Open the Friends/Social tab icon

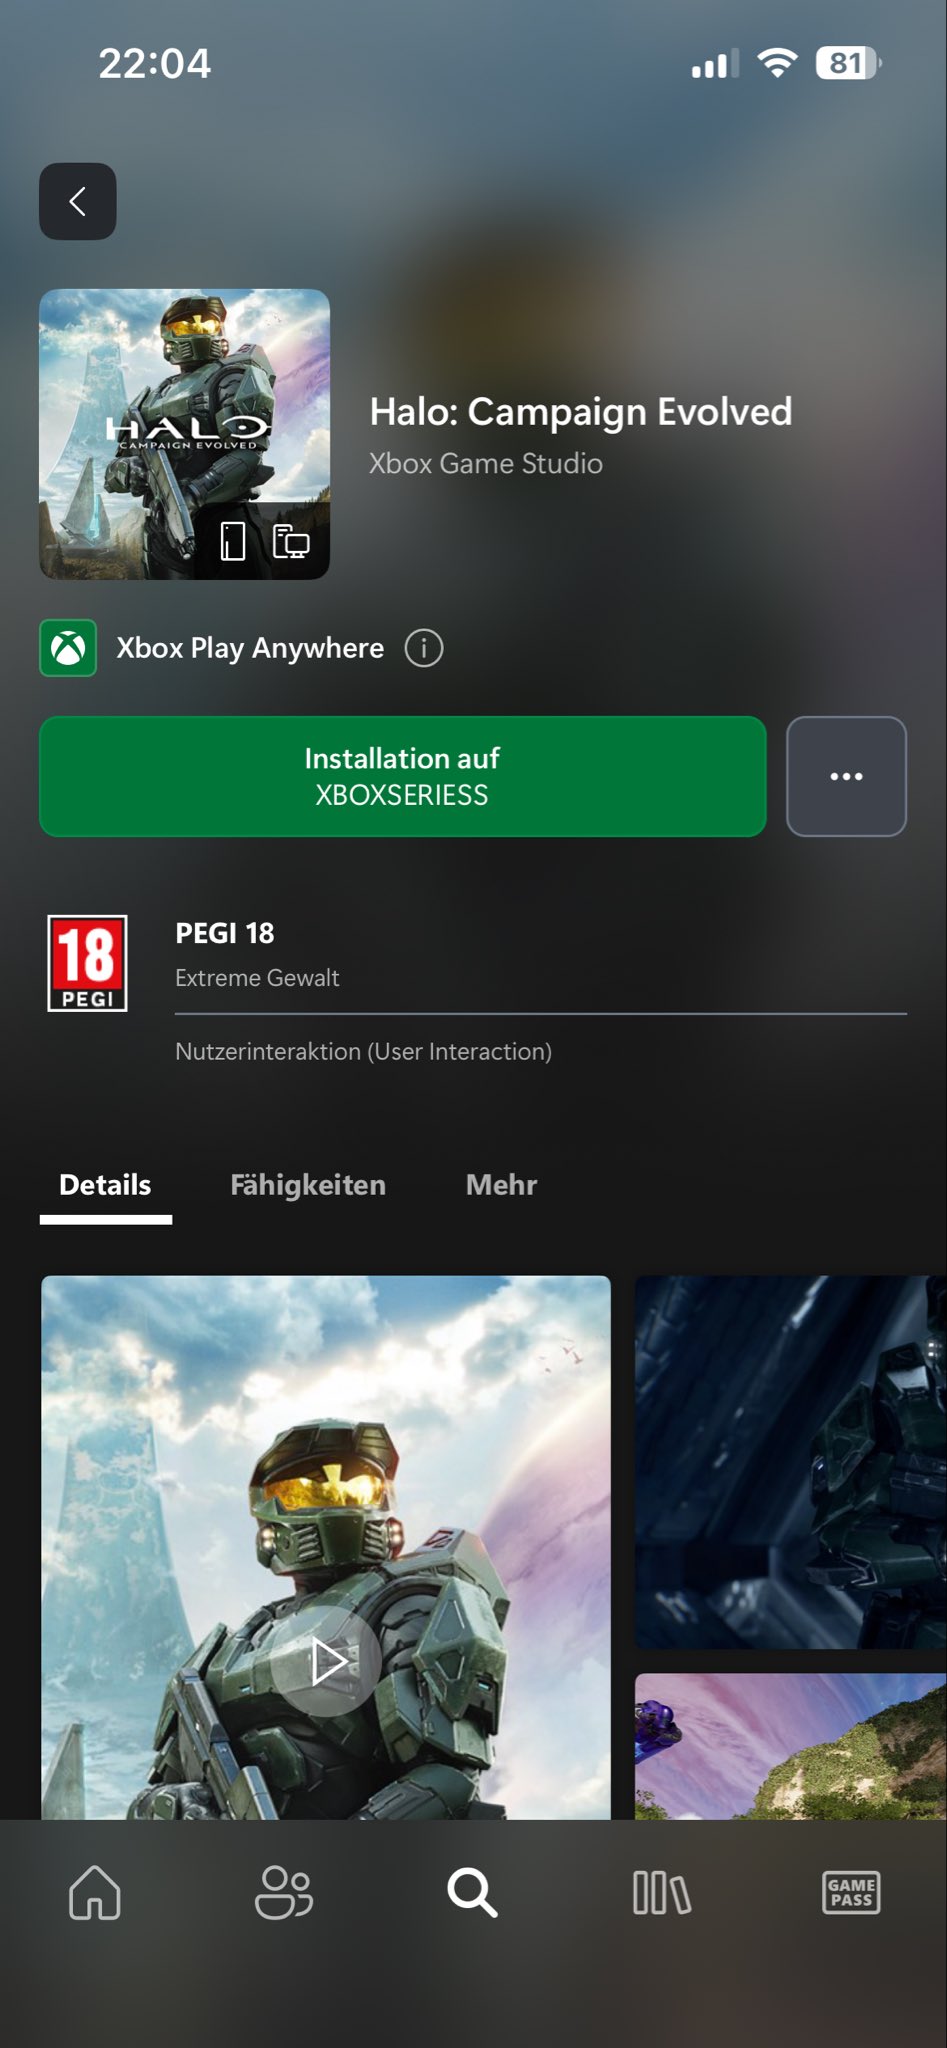click(284, 1893)
